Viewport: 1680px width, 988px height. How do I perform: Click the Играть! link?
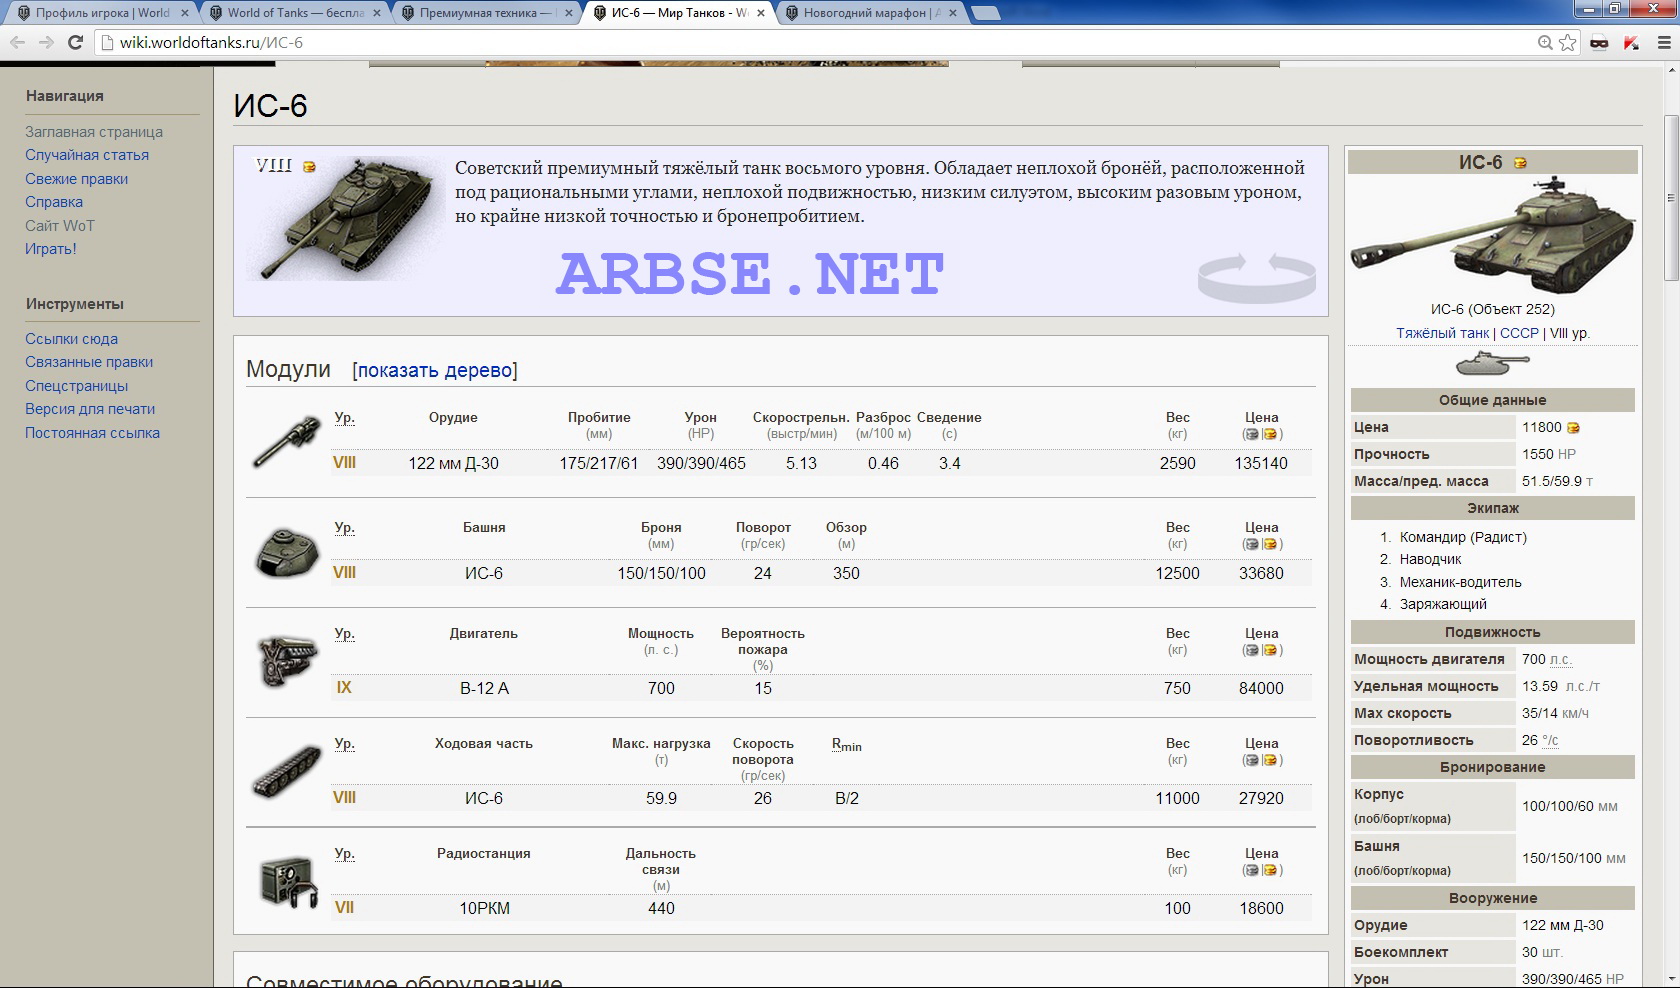pos(51,249)
